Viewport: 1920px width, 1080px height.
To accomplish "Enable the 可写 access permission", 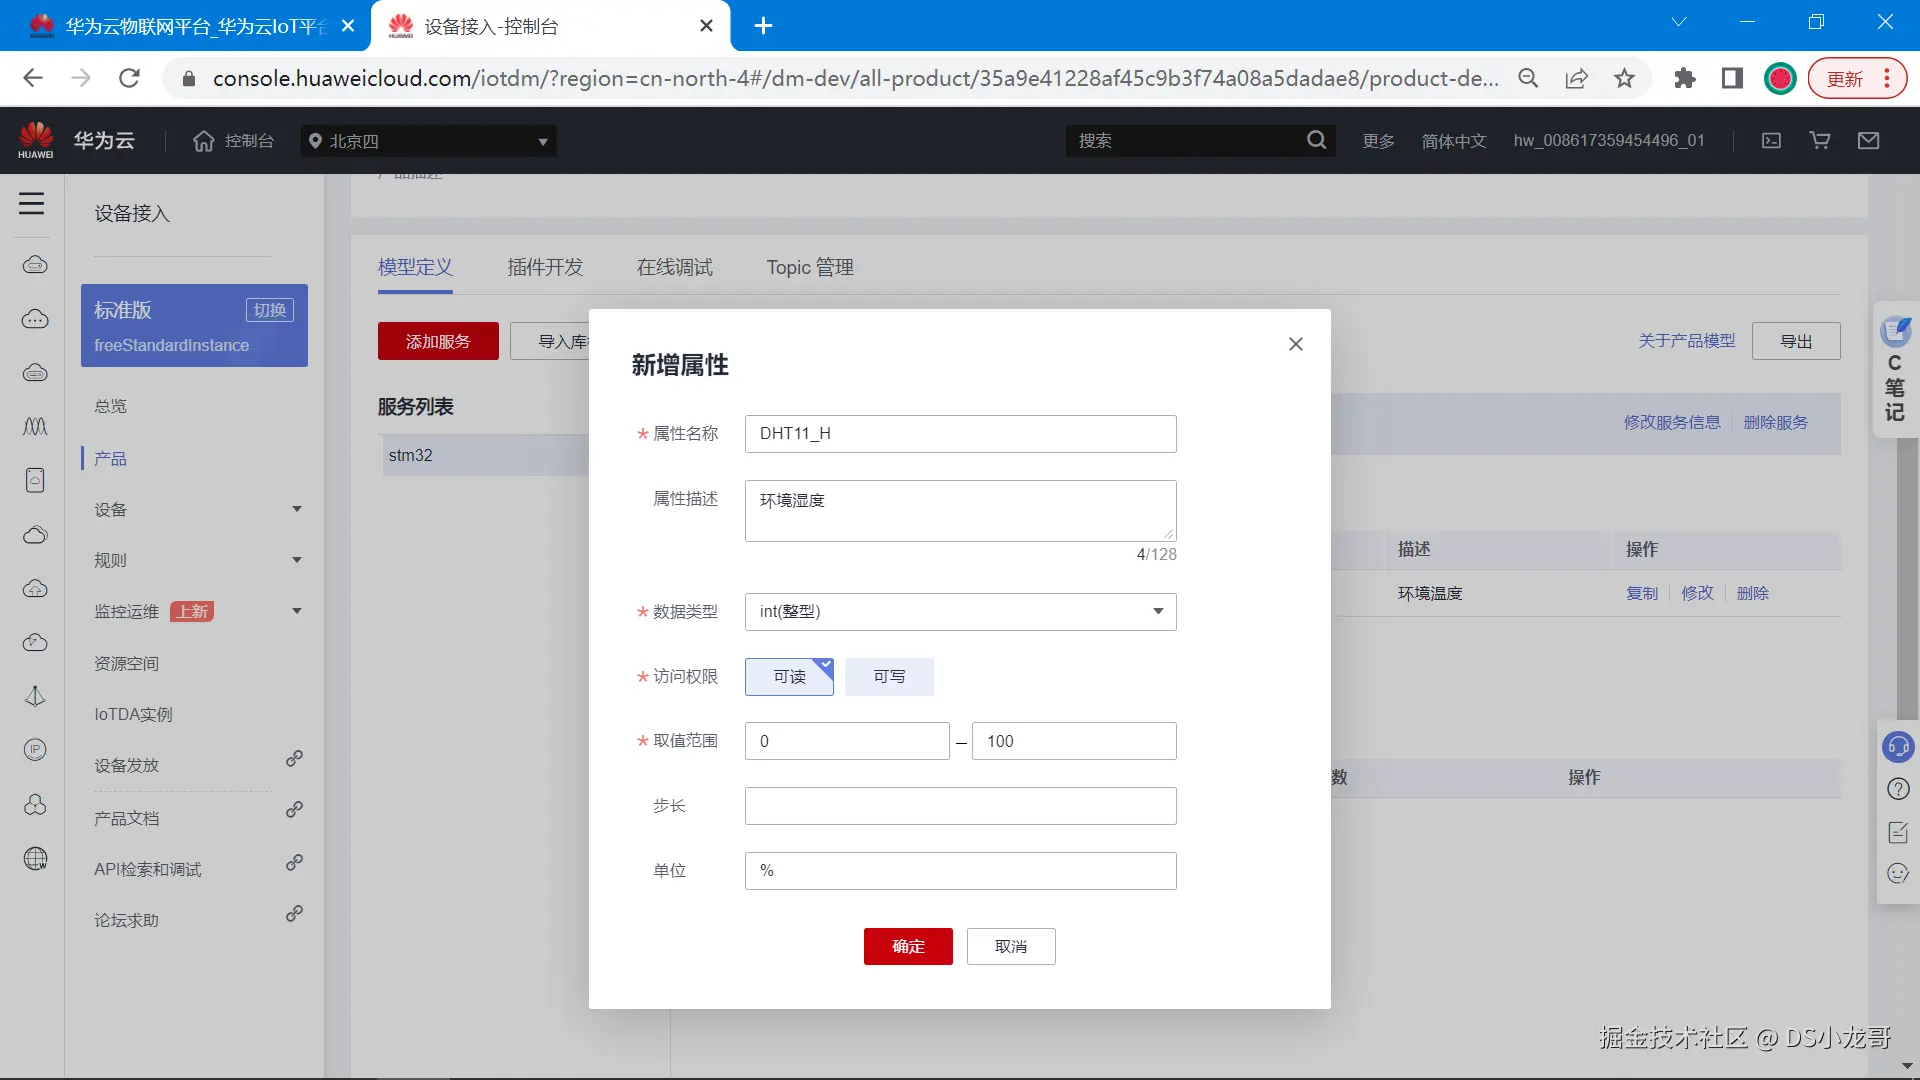I will [889, 677].
